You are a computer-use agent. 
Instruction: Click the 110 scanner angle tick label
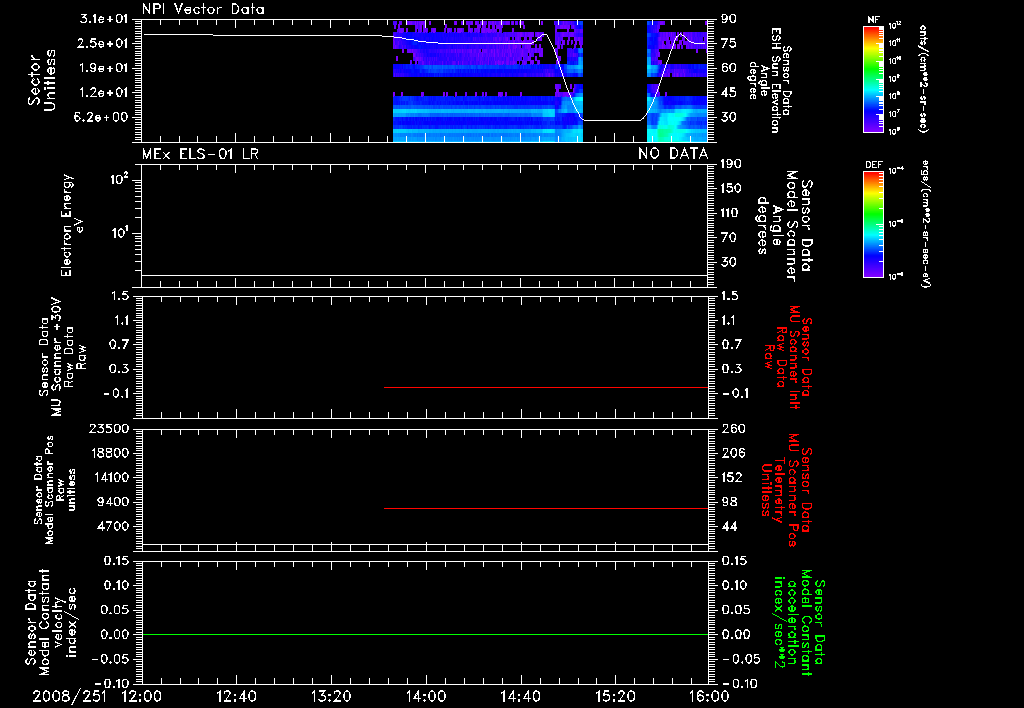click(x=731, y=213)
